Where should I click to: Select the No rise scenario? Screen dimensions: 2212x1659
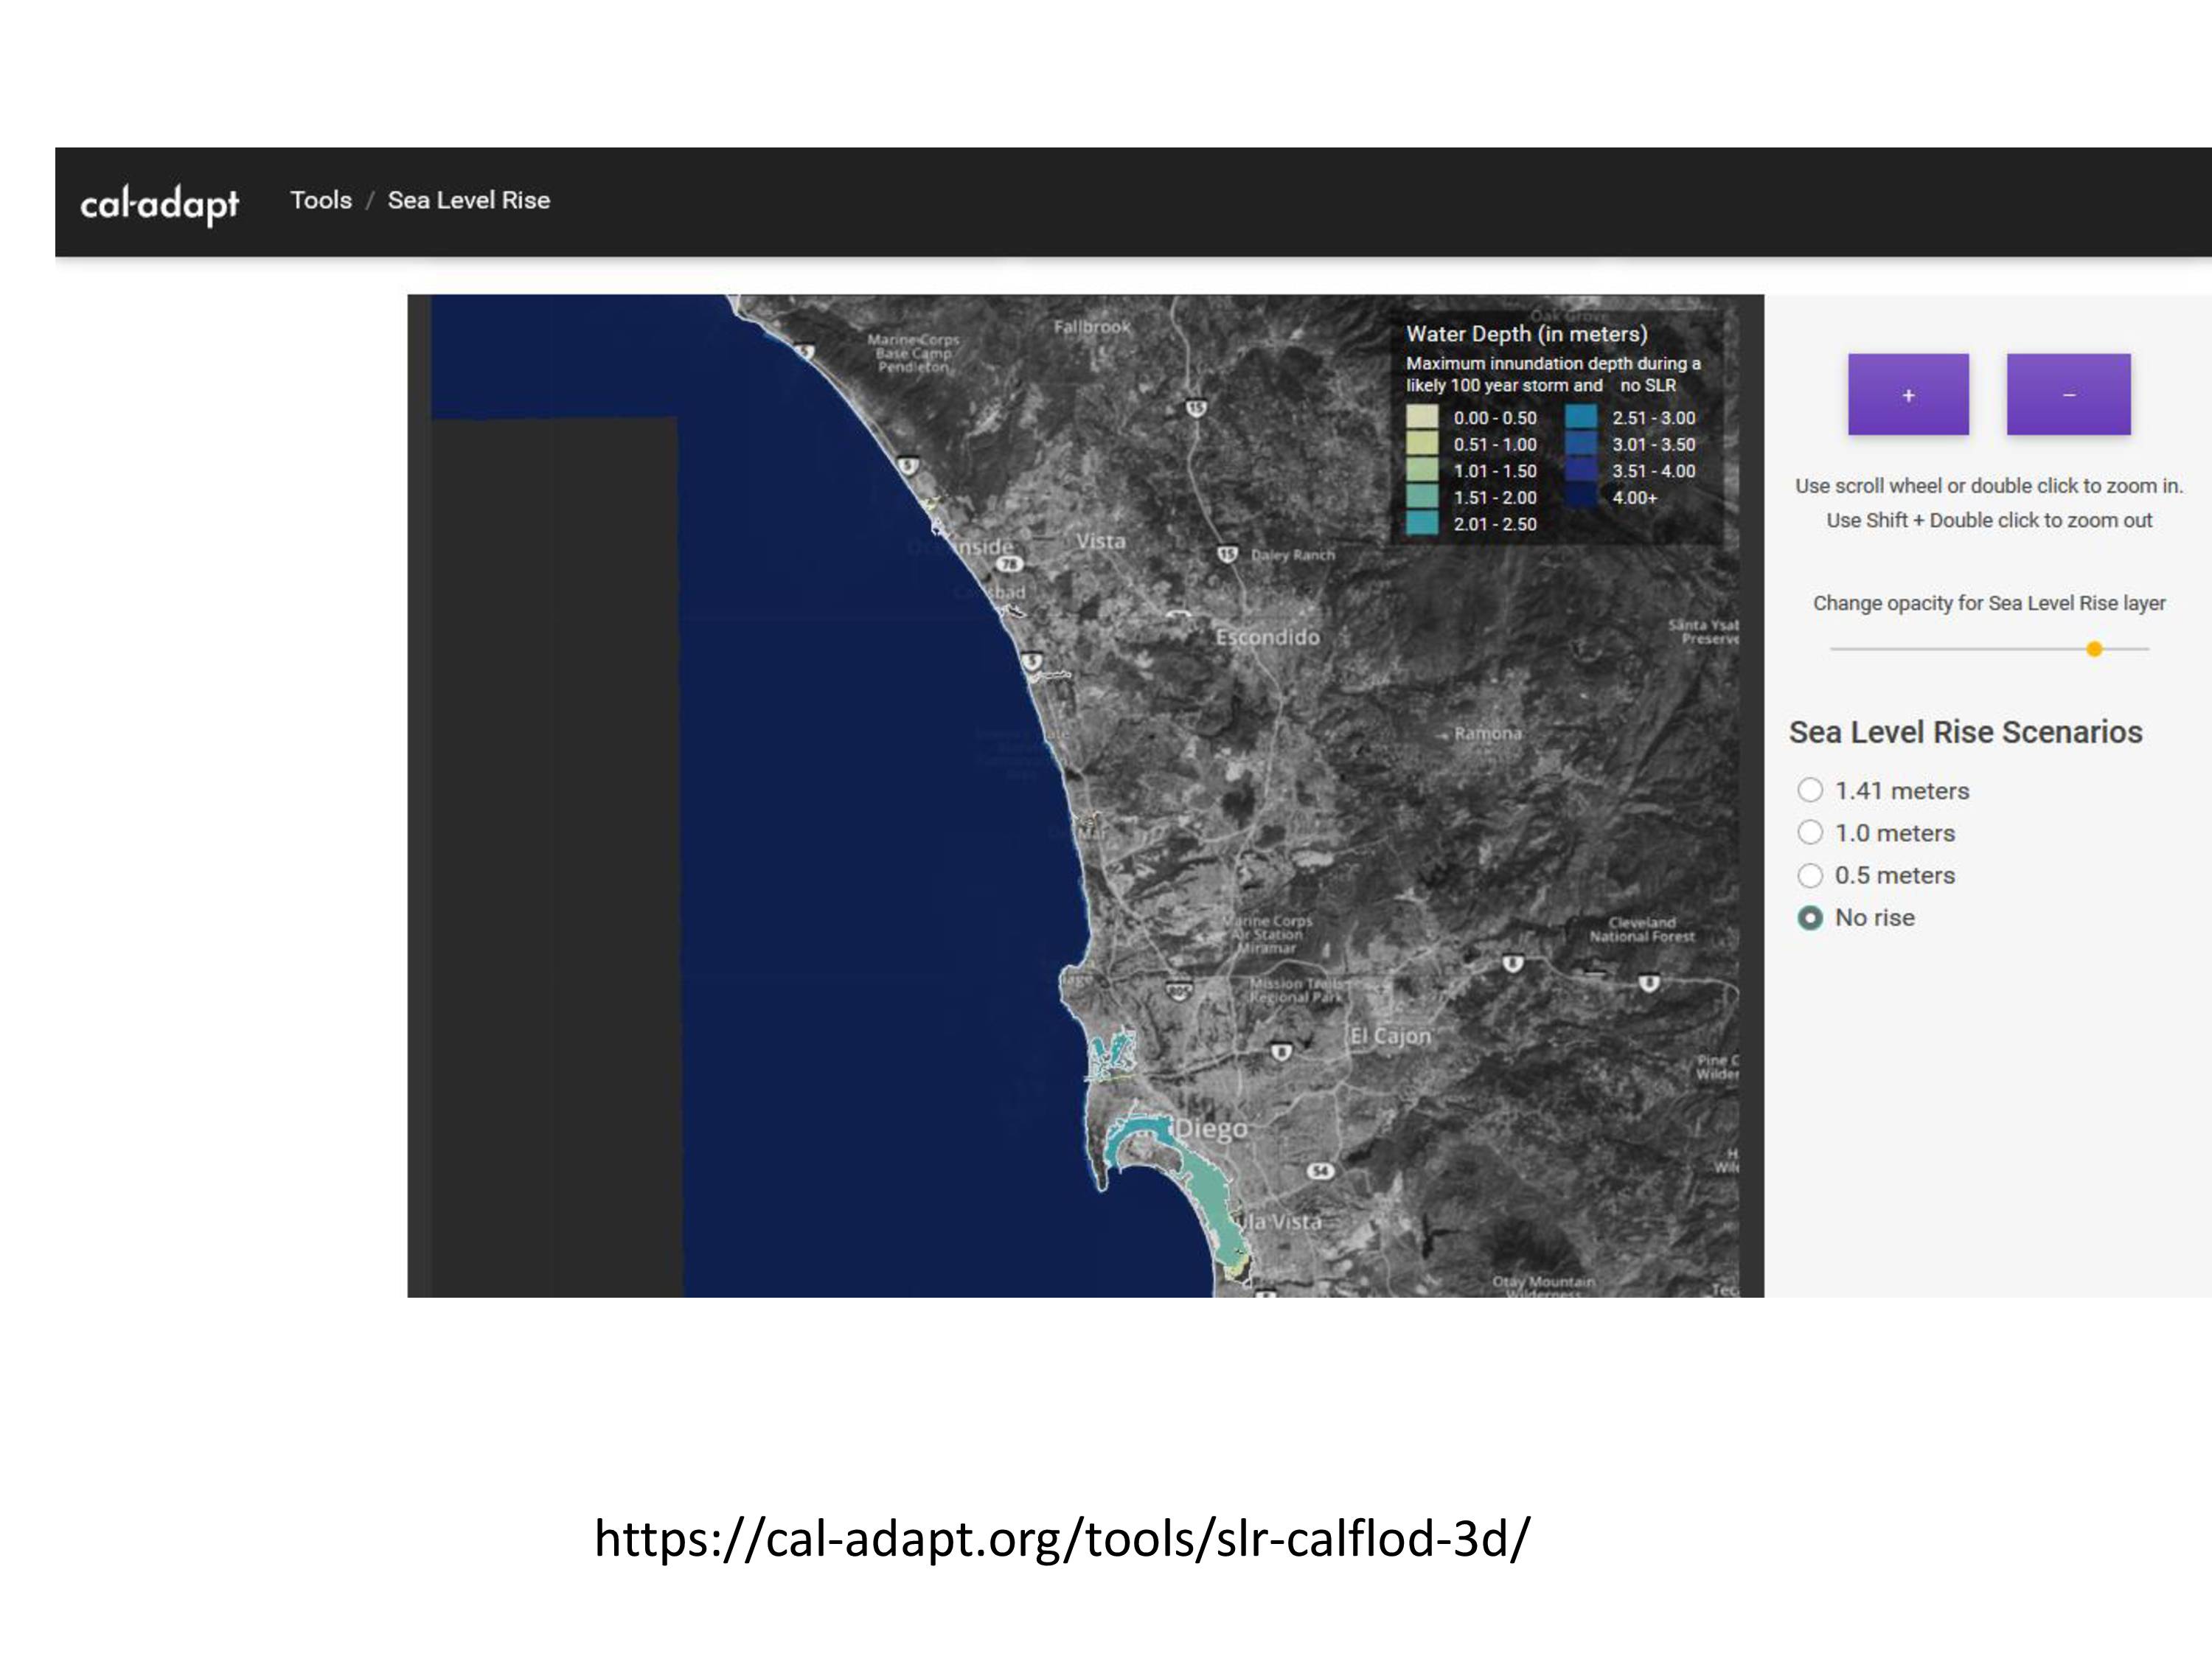point(1810,917)
